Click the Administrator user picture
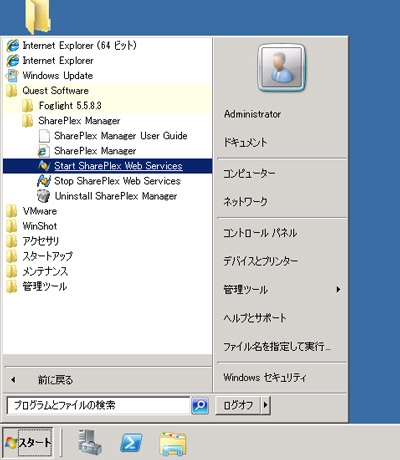This screenshot has height=460, width=400. [281, 68]
